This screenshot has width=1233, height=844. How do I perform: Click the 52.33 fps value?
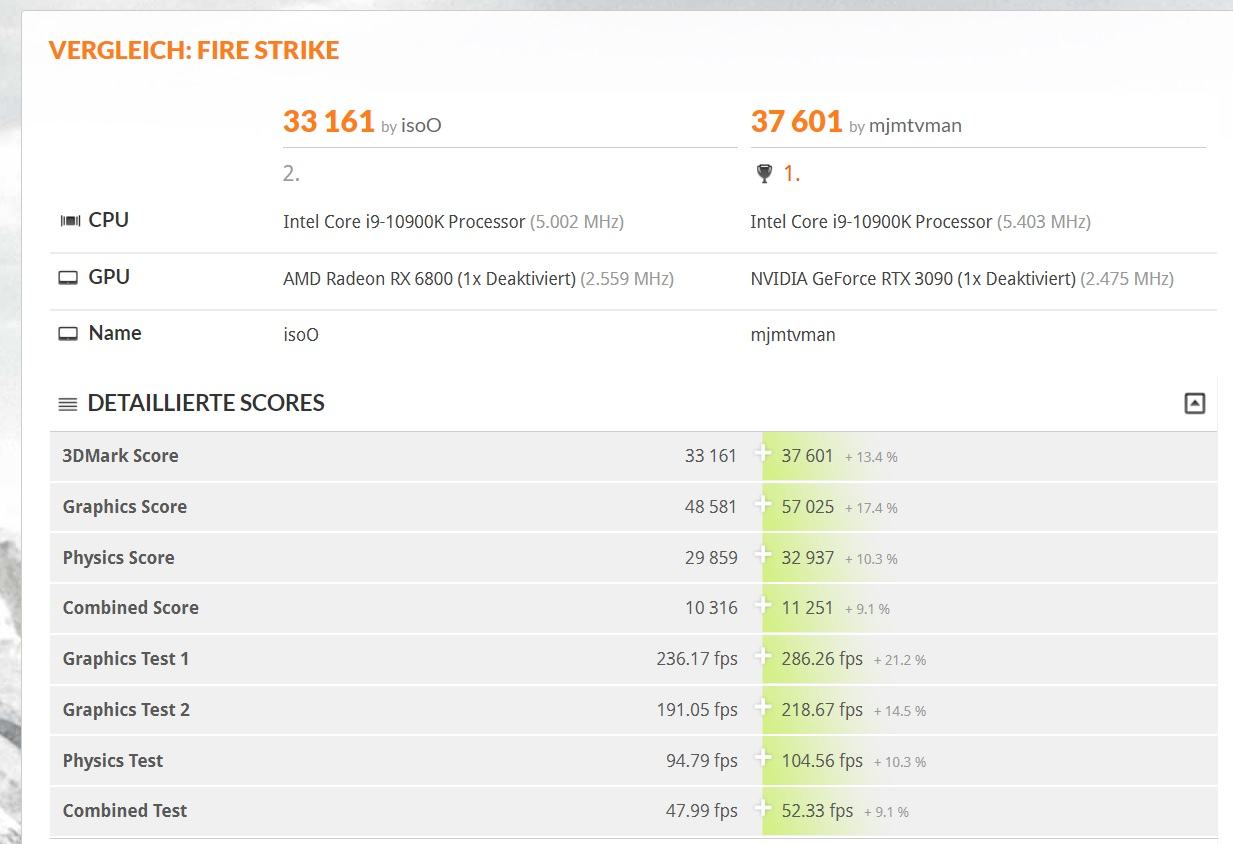[818, 811]
